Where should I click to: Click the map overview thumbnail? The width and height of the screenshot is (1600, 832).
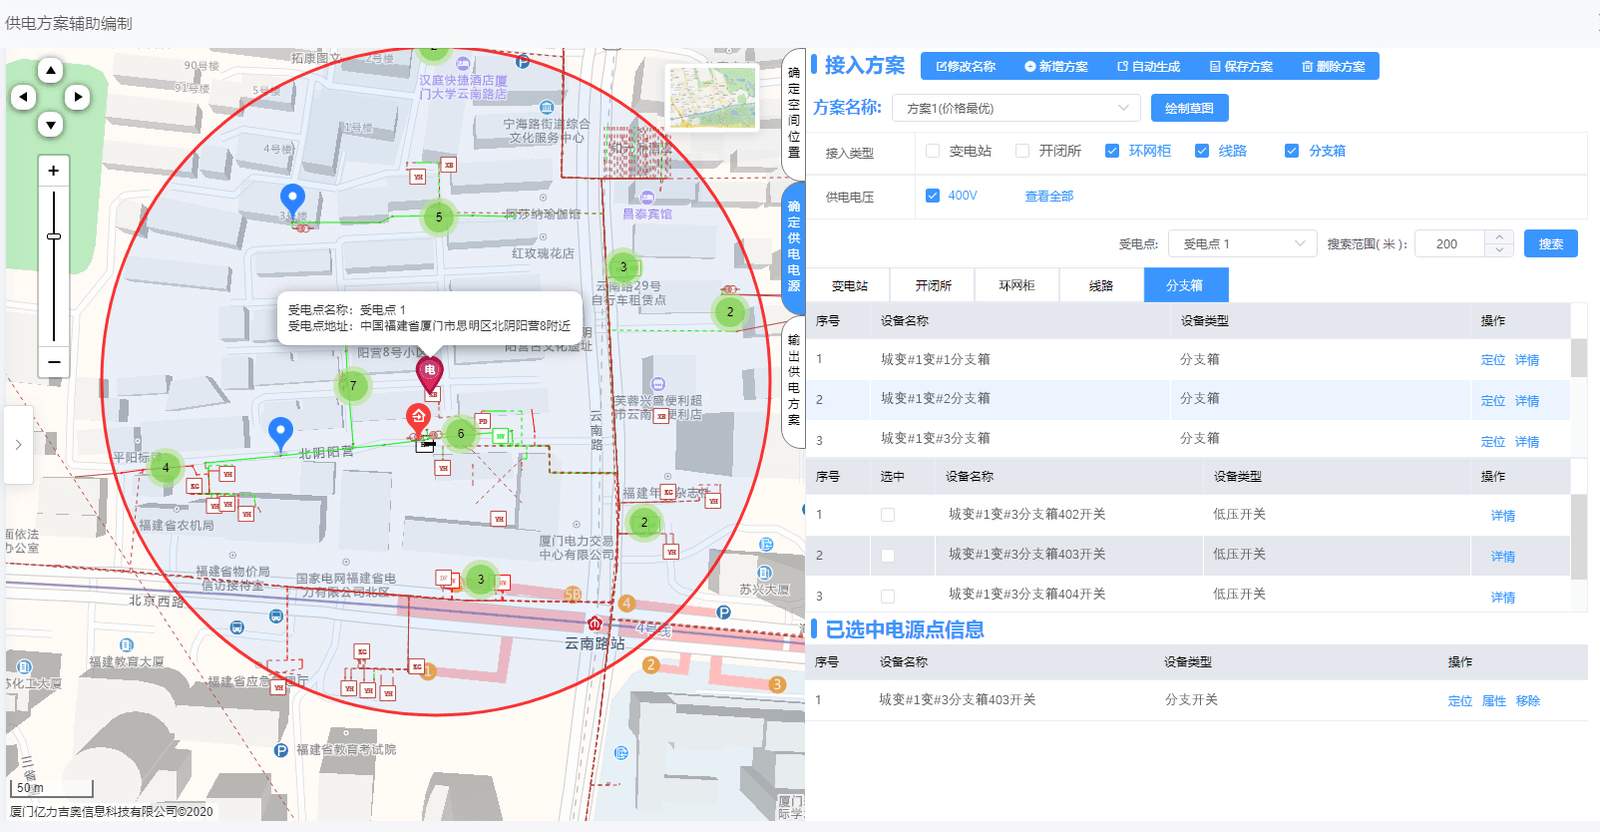(x=713, y=98)
